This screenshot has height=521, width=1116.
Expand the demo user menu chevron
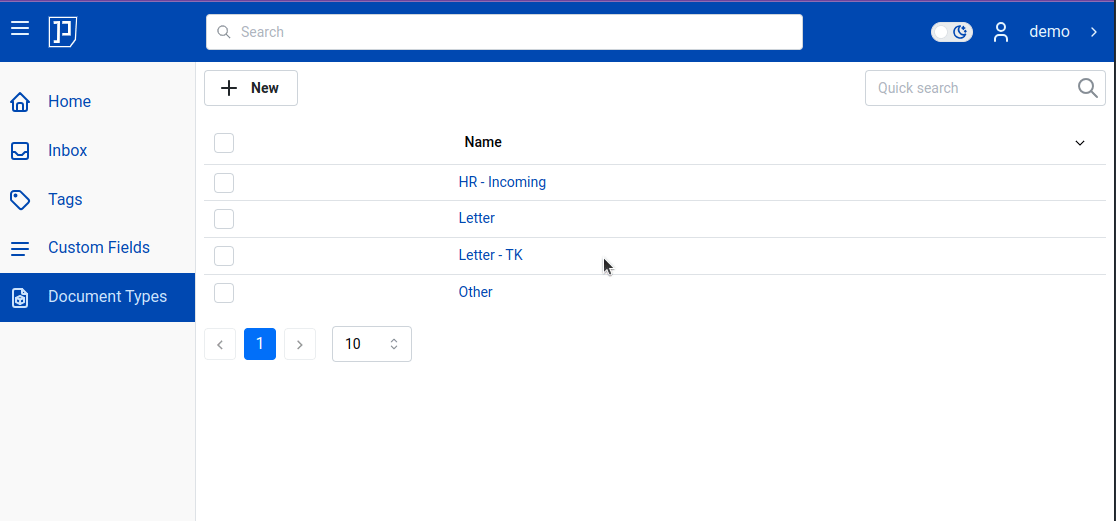tap(1094, 32)
